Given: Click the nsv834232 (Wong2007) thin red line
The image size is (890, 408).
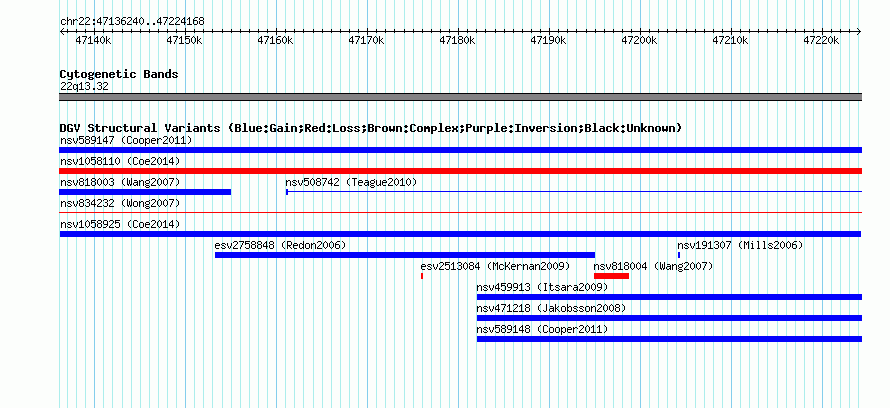Looking at the screenshot, I should 460,212.
